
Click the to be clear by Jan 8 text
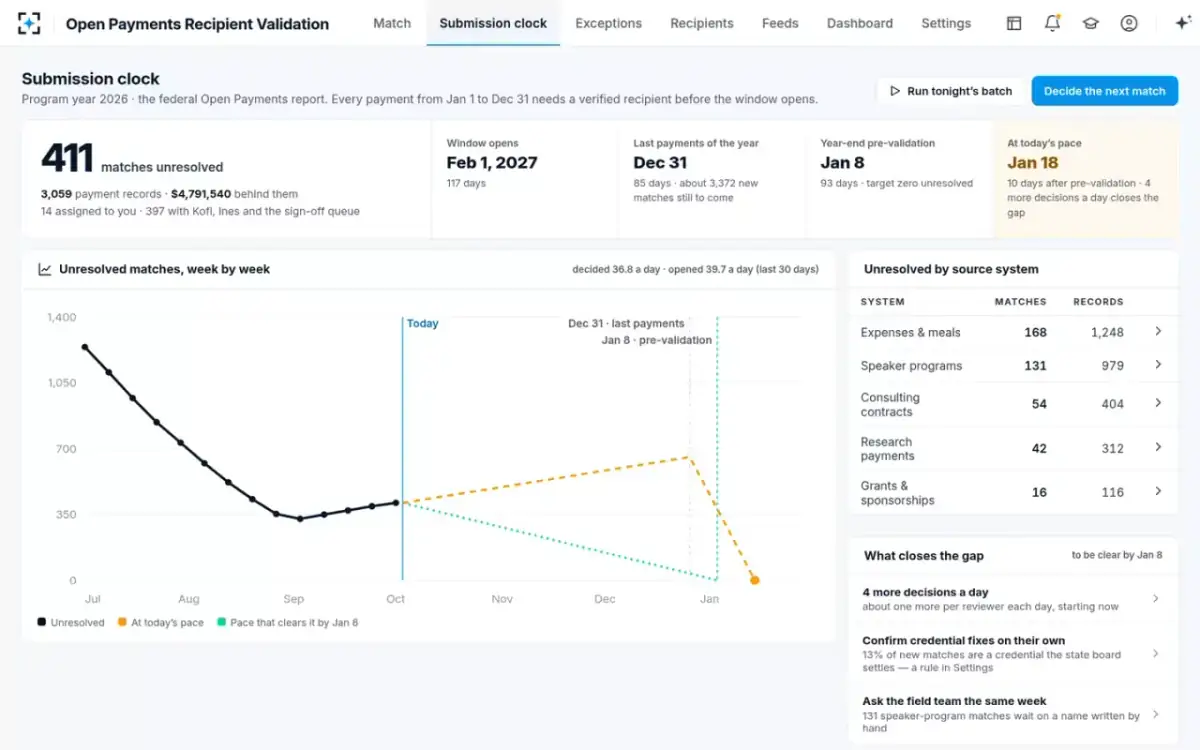(x=1117, y=555)
